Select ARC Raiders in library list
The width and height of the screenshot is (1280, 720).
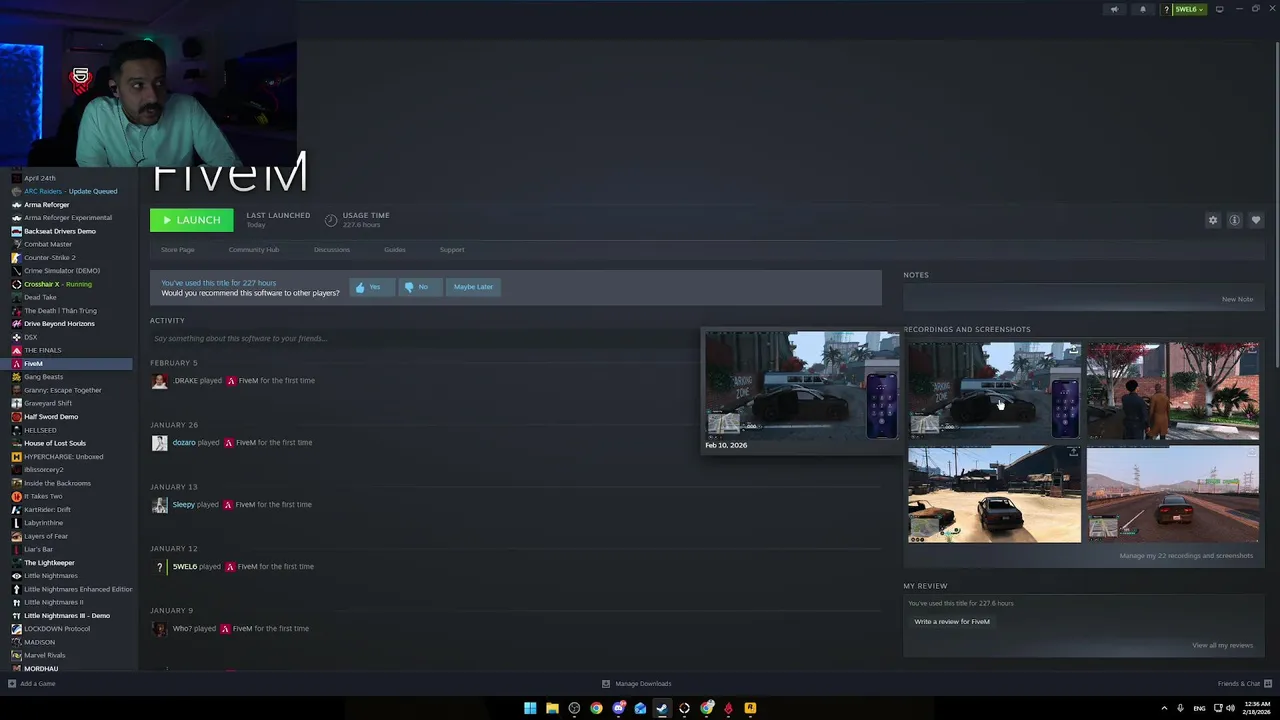(70, 191)
